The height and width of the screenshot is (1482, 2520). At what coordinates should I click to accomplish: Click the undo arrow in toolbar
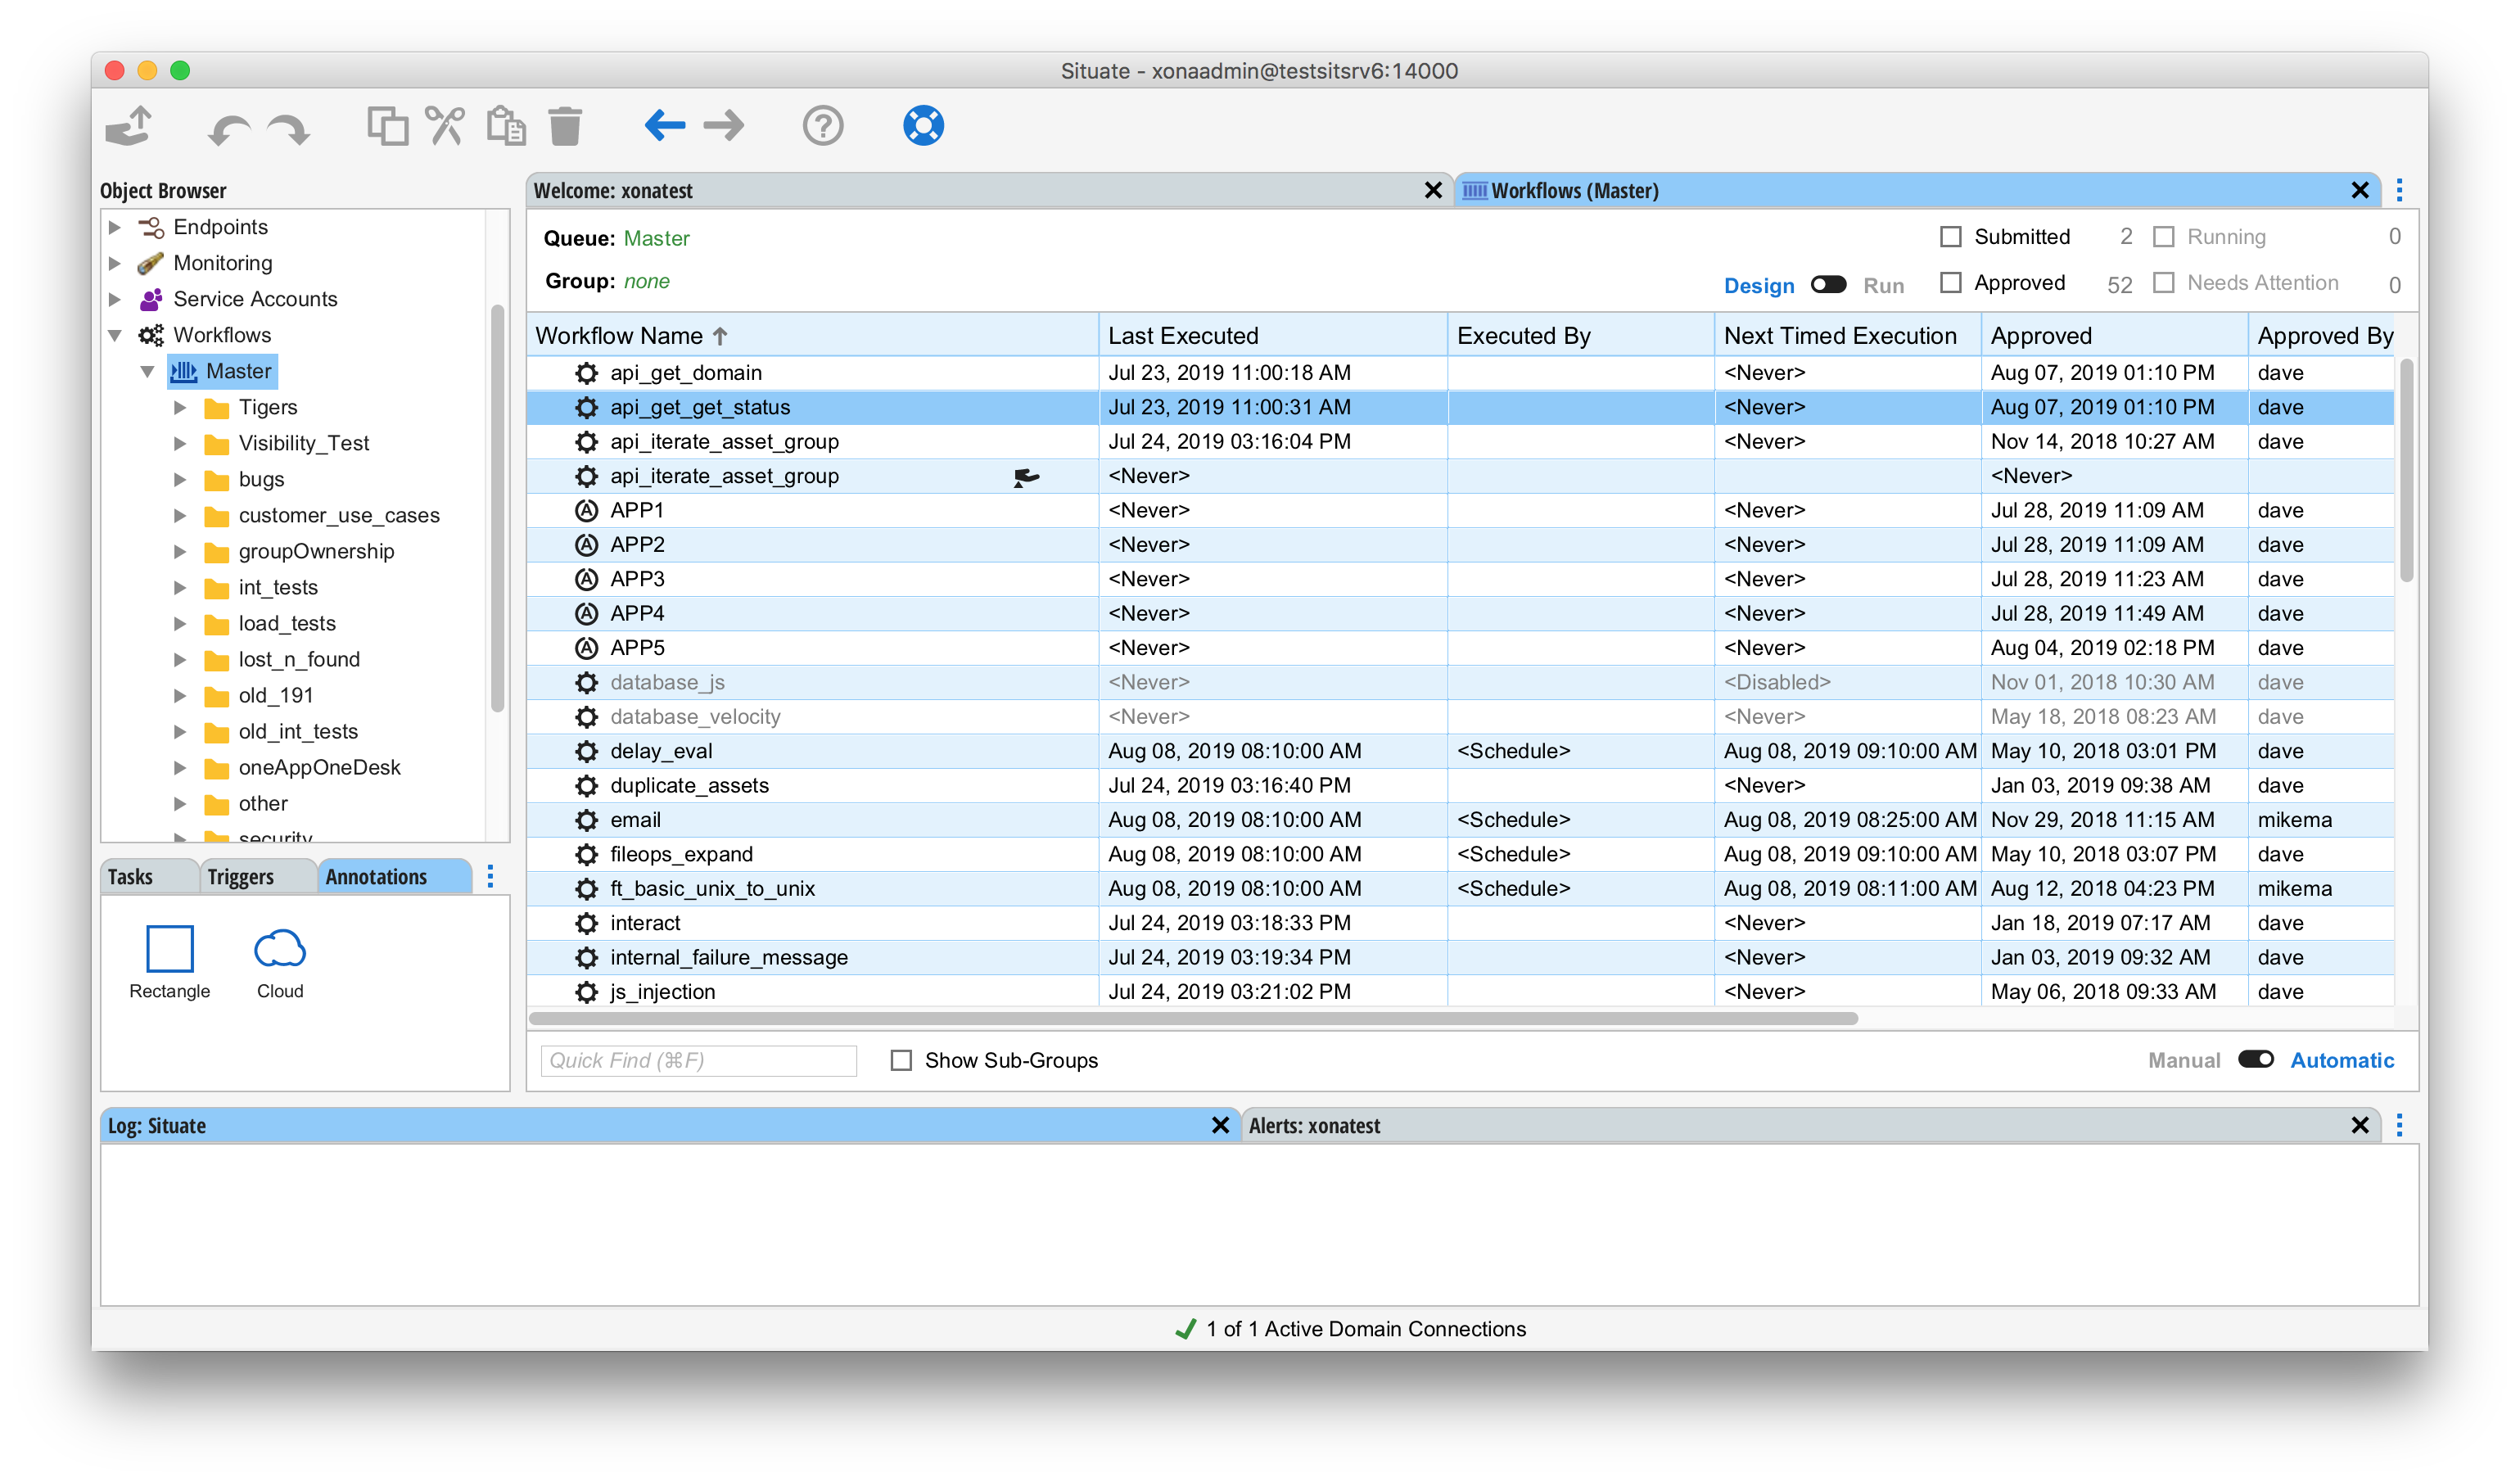pos(229,128)
